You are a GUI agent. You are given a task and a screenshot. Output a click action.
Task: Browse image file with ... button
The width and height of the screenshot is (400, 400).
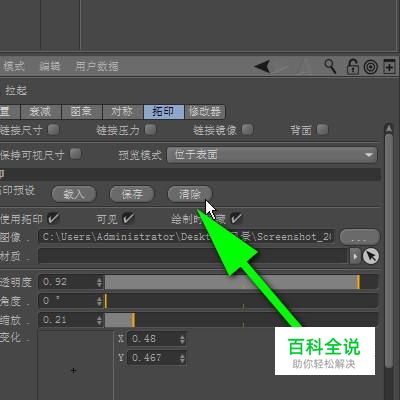coord(360,237)
